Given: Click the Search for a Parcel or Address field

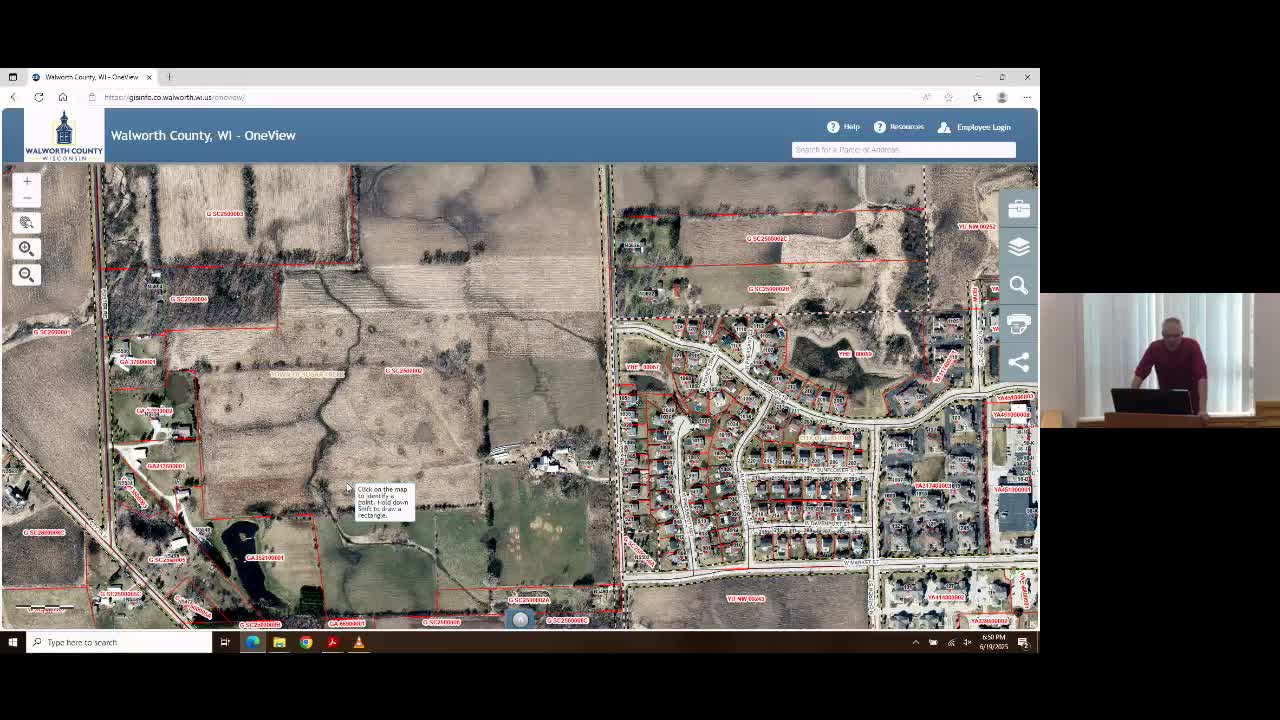Looking at the screenshot, I should [x=903, y=150].
